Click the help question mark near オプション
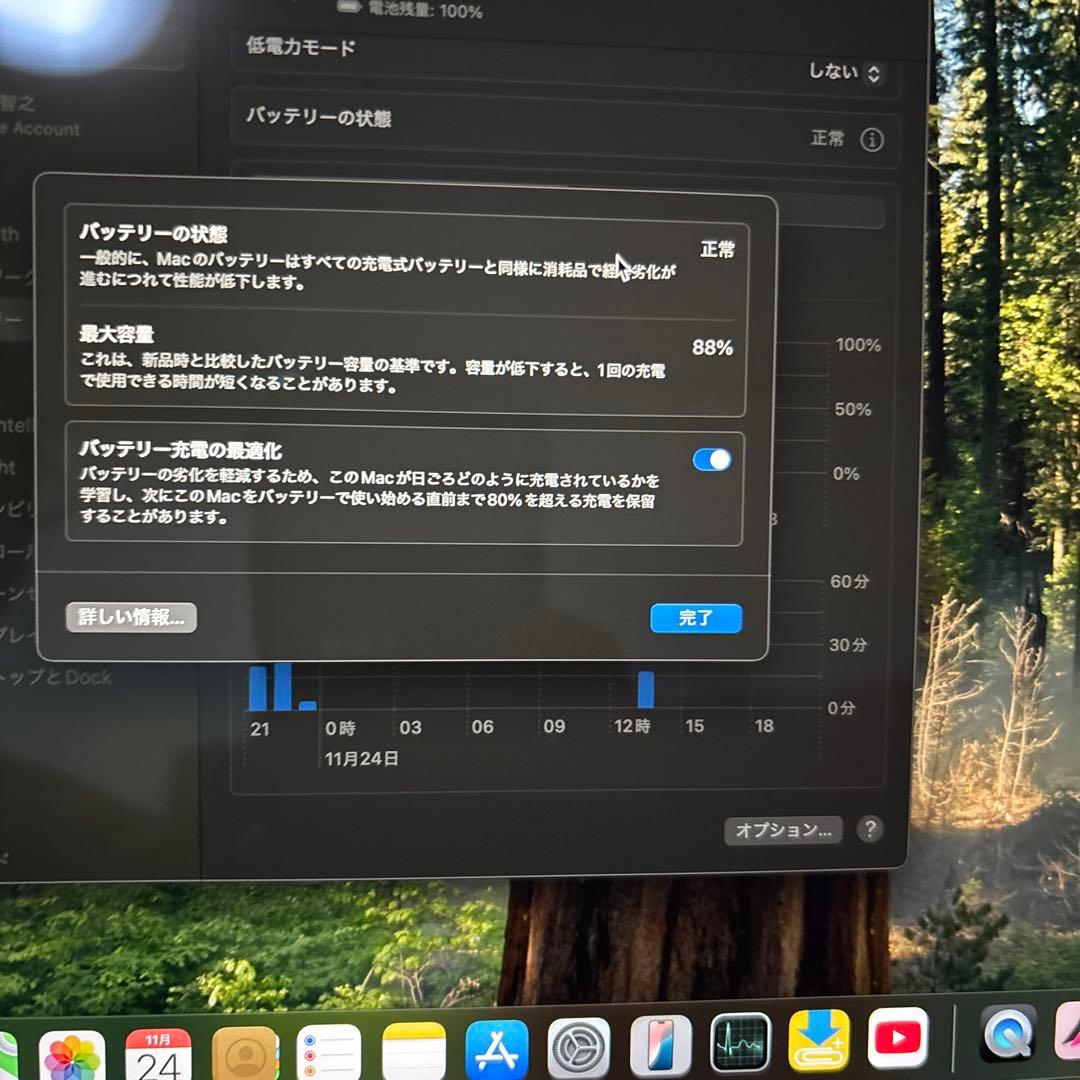This screenshot has height=1080, width=1080. 869,831
